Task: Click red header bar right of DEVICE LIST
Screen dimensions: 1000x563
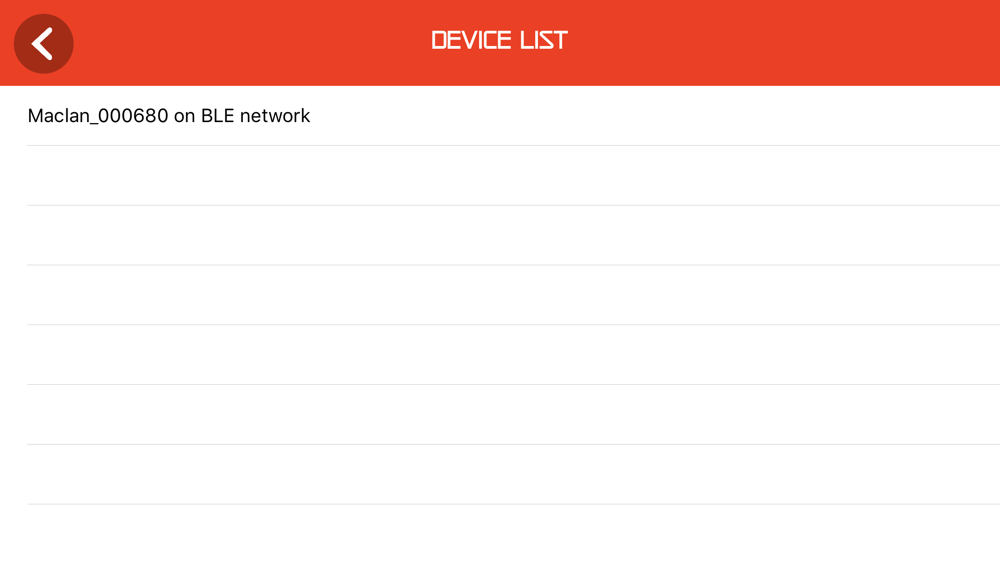Action: click(783, 43)
